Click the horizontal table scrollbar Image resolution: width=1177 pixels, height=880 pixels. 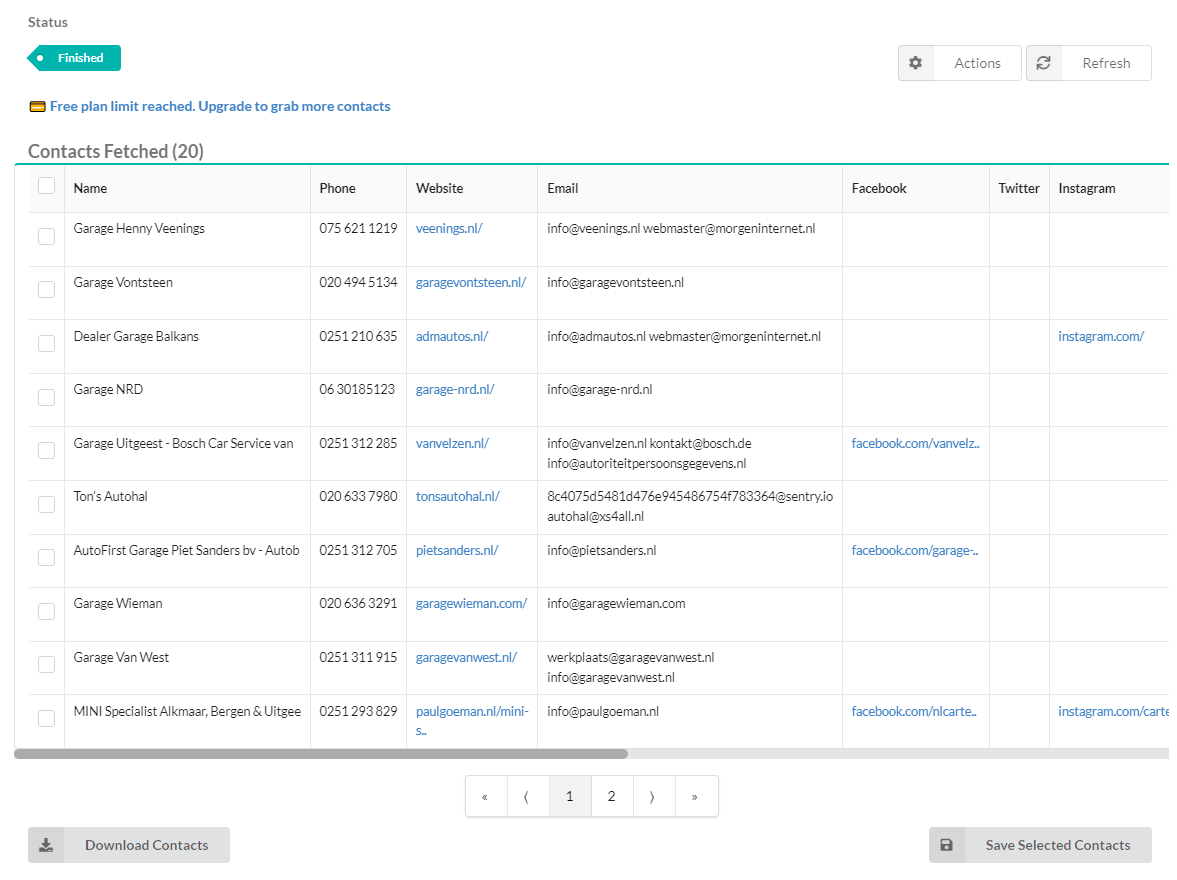click(320, 754)
